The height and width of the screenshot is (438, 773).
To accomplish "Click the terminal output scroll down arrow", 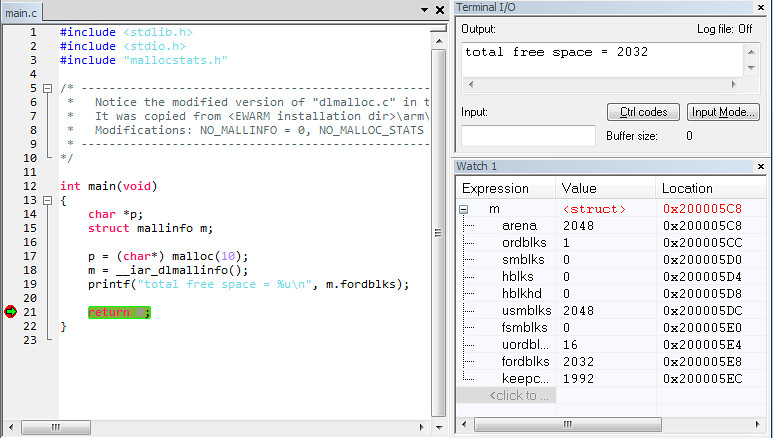I will tap(751, 68).
